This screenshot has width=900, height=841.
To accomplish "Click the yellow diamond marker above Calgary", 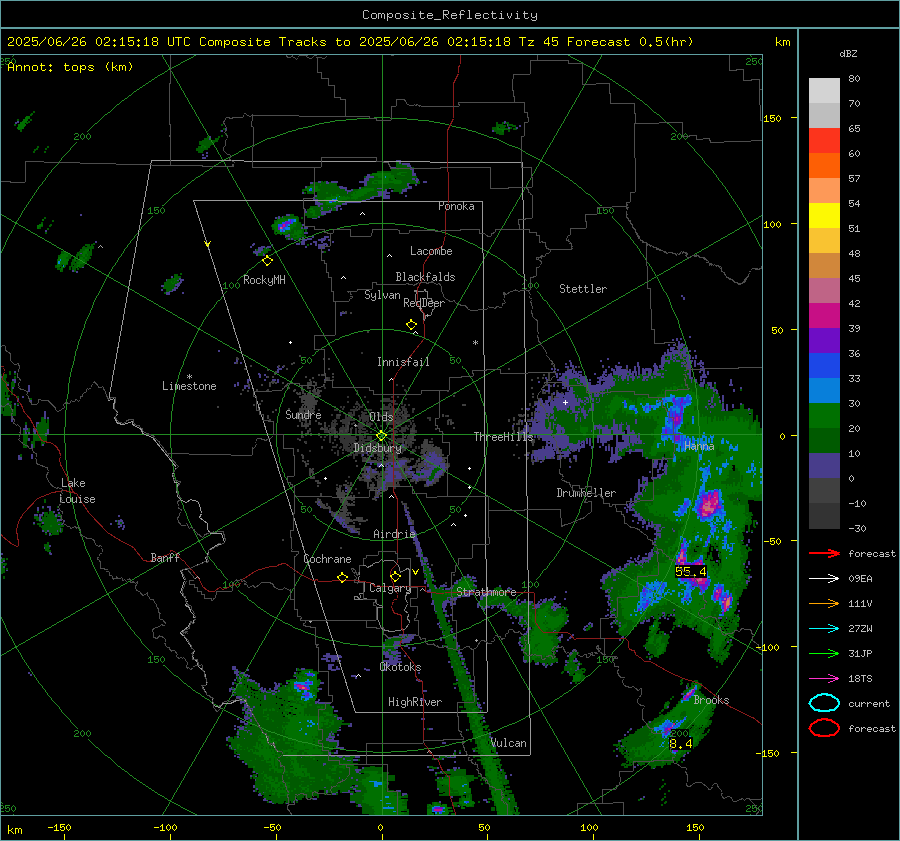I will point(395,576).
